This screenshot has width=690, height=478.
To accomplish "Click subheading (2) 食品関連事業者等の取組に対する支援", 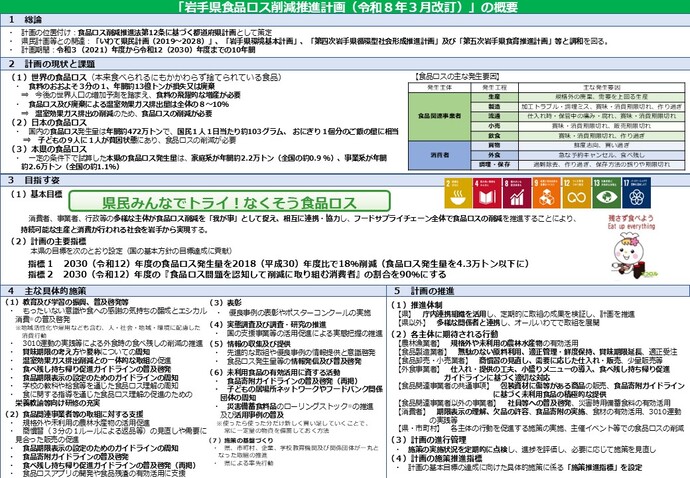I will pos(74,414).
